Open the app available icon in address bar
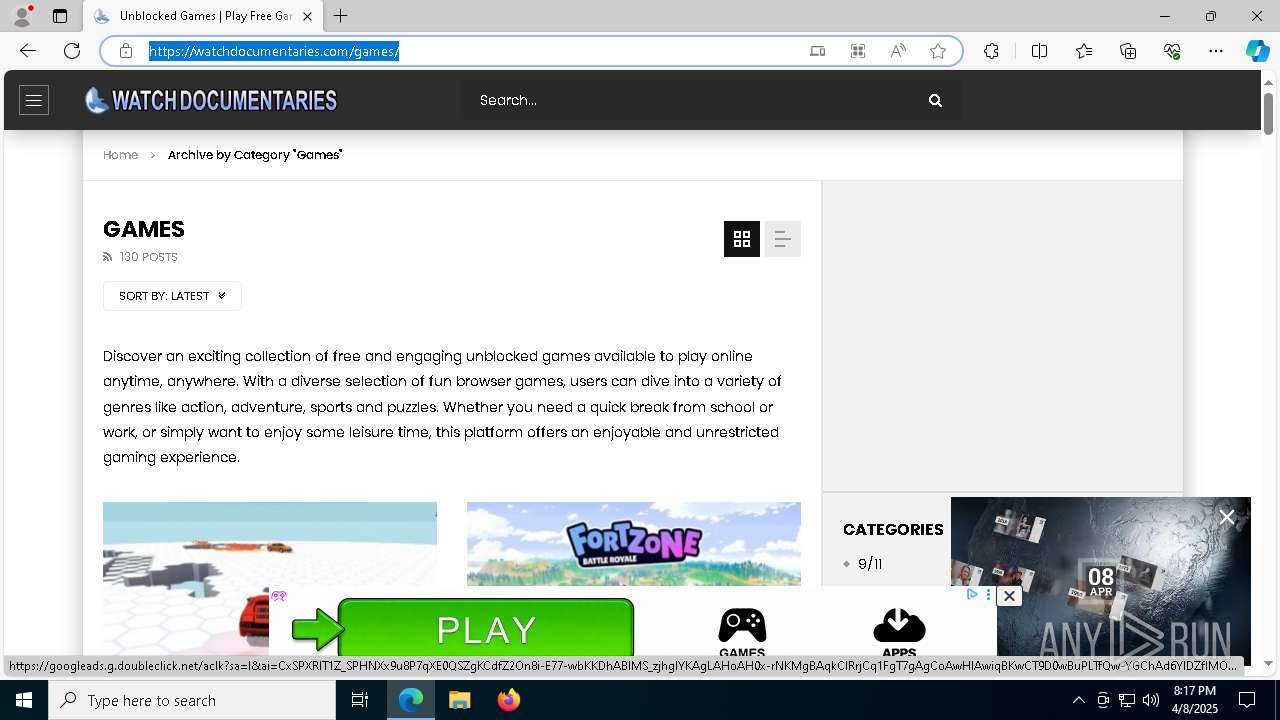Viewport: 1280px width, 720px height. coord(818,51)
